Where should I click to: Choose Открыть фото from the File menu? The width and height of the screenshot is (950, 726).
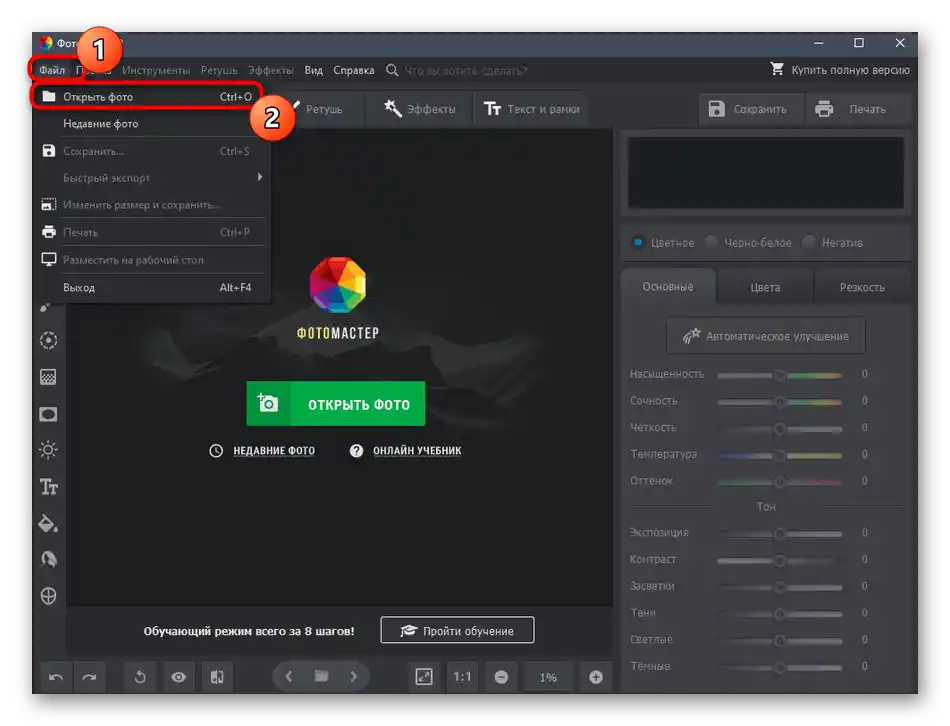pos(147,97)
